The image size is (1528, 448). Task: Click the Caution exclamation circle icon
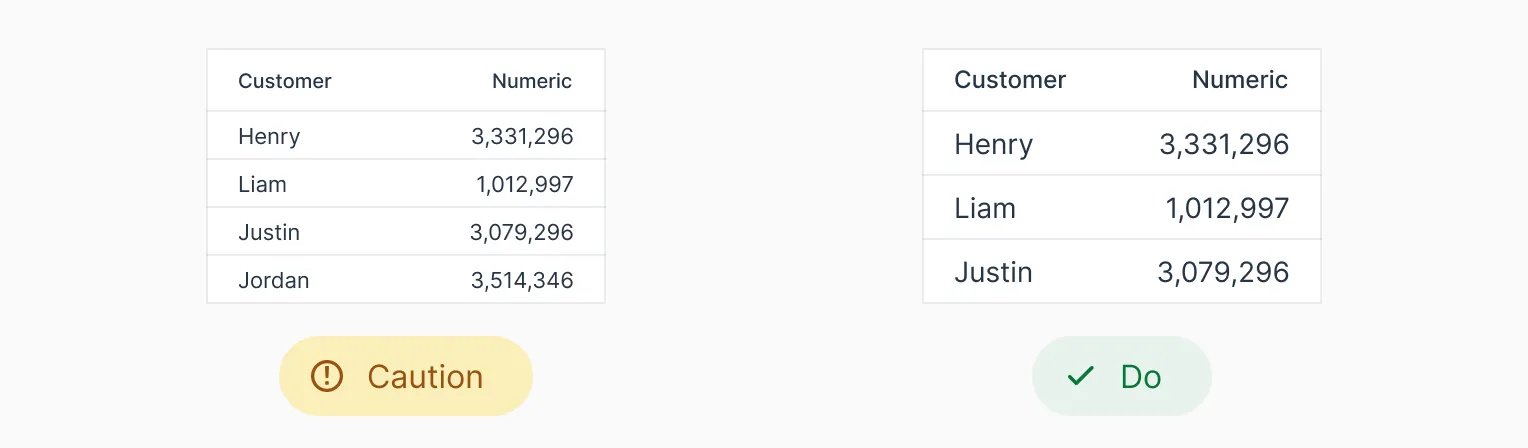[x=327, y=376]
